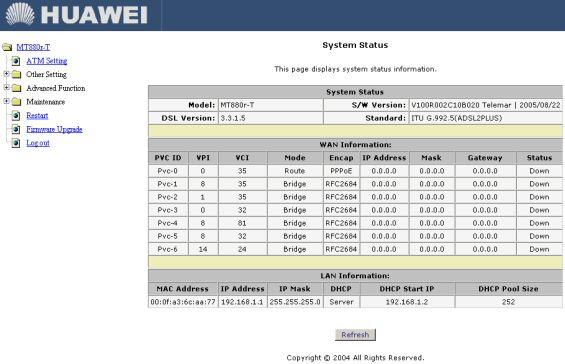The height and width of the screenshot is (364, 565).
Task: Click the Pvc-5 row ID cell
Action: tap(168, 236)
